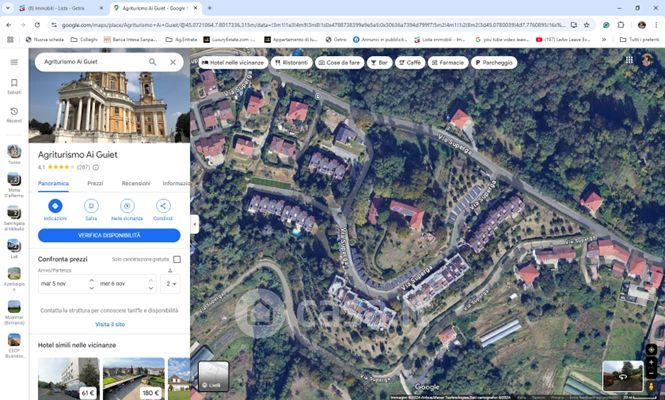Click the search magnifier icon

[x=153, y=62]
